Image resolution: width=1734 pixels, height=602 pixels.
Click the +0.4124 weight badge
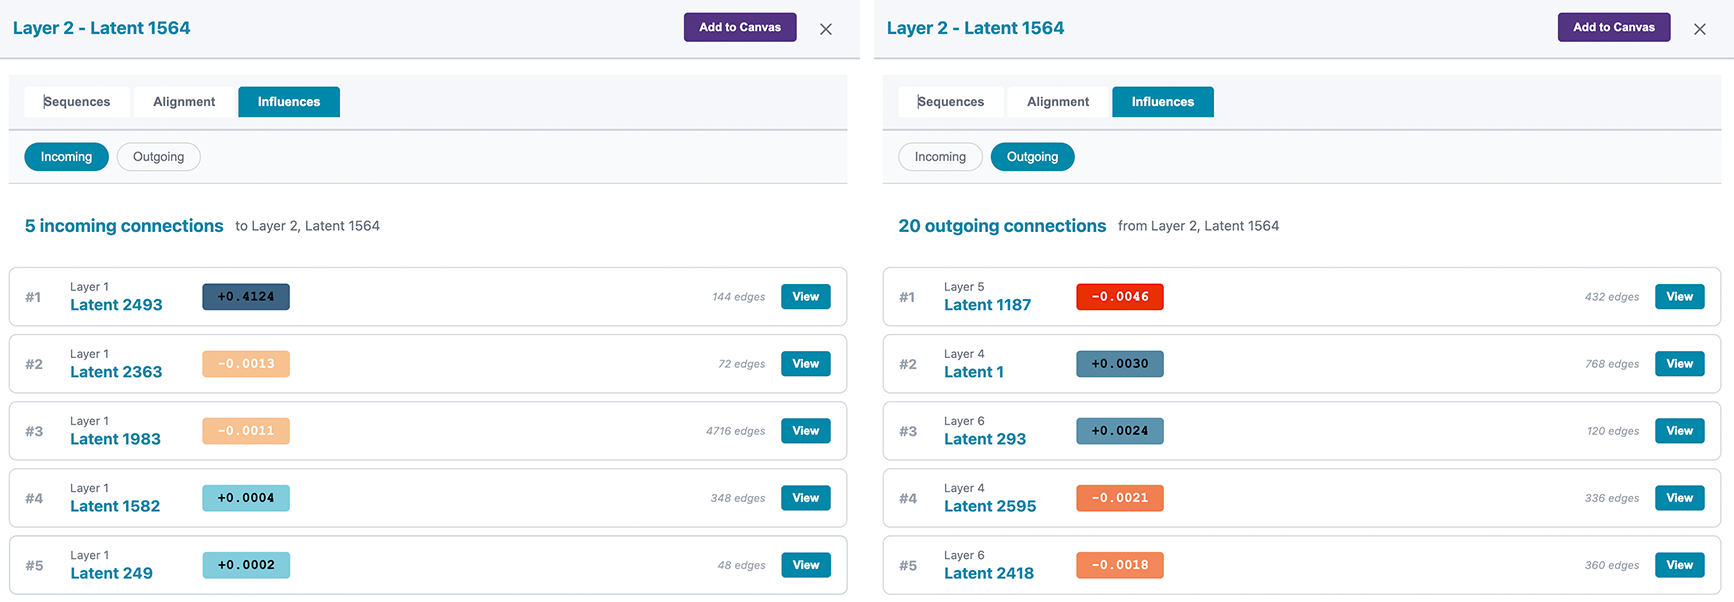tap(246, 297)
